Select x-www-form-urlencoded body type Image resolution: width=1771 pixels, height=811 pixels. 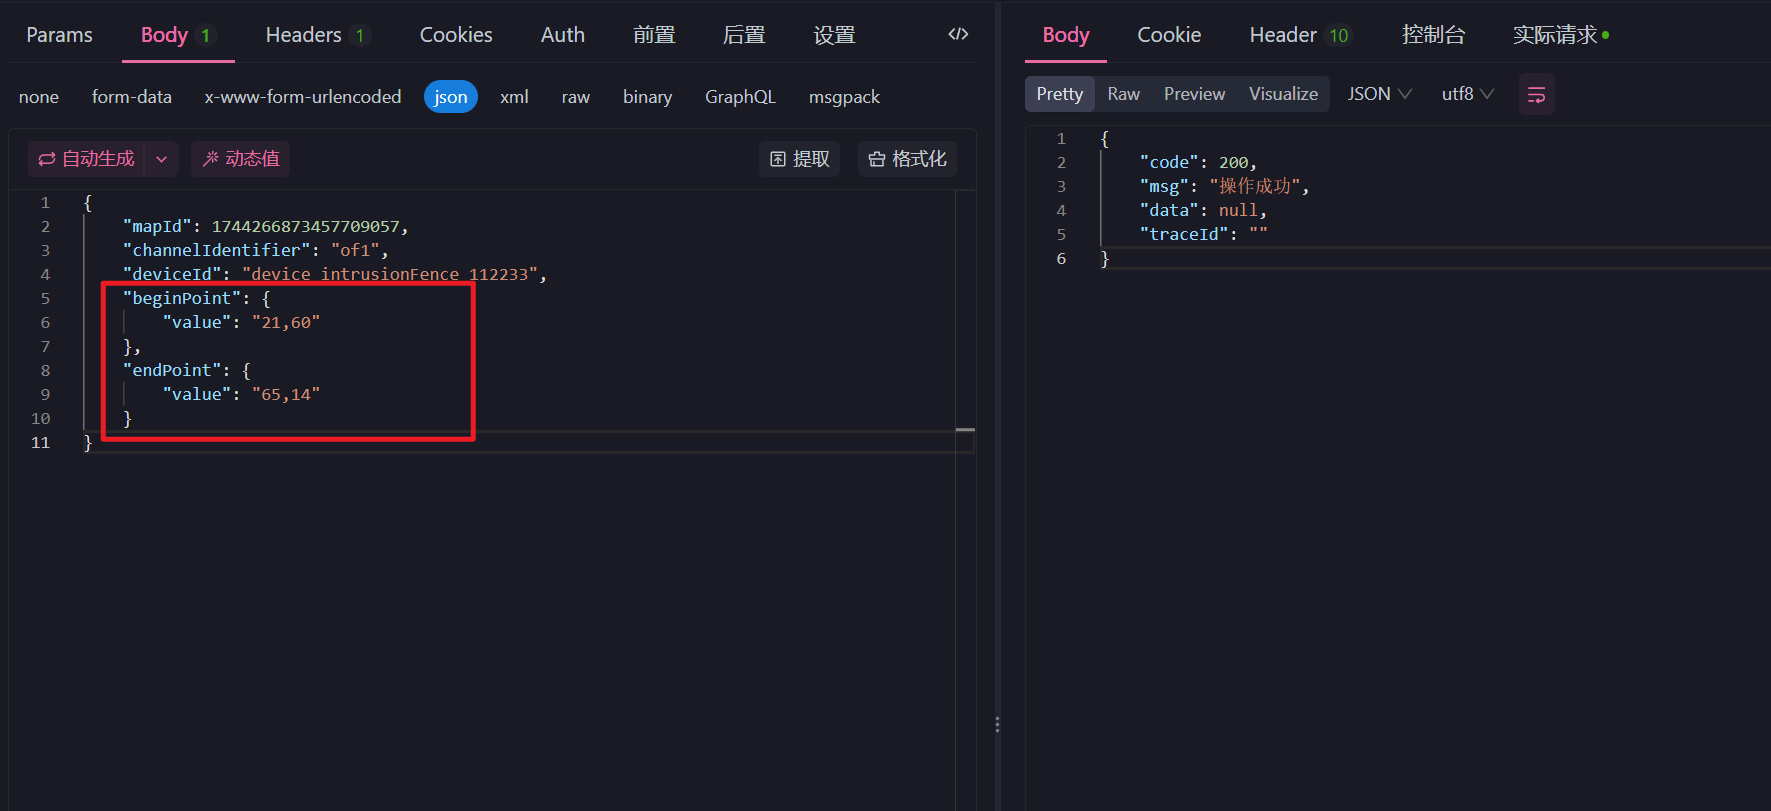303,97
